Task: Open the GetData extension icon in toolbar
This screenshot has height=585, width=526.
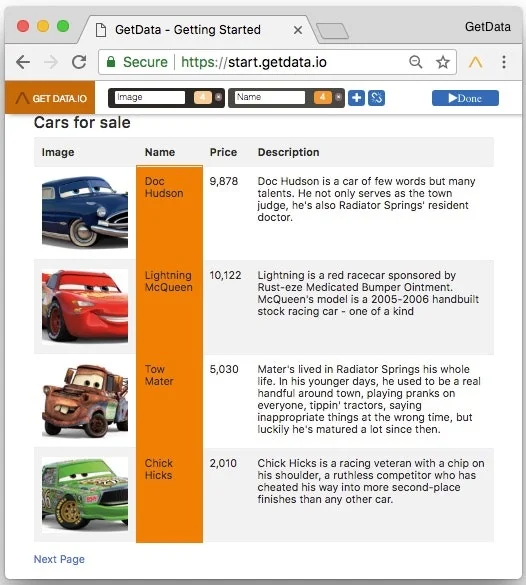Action: 475,62
